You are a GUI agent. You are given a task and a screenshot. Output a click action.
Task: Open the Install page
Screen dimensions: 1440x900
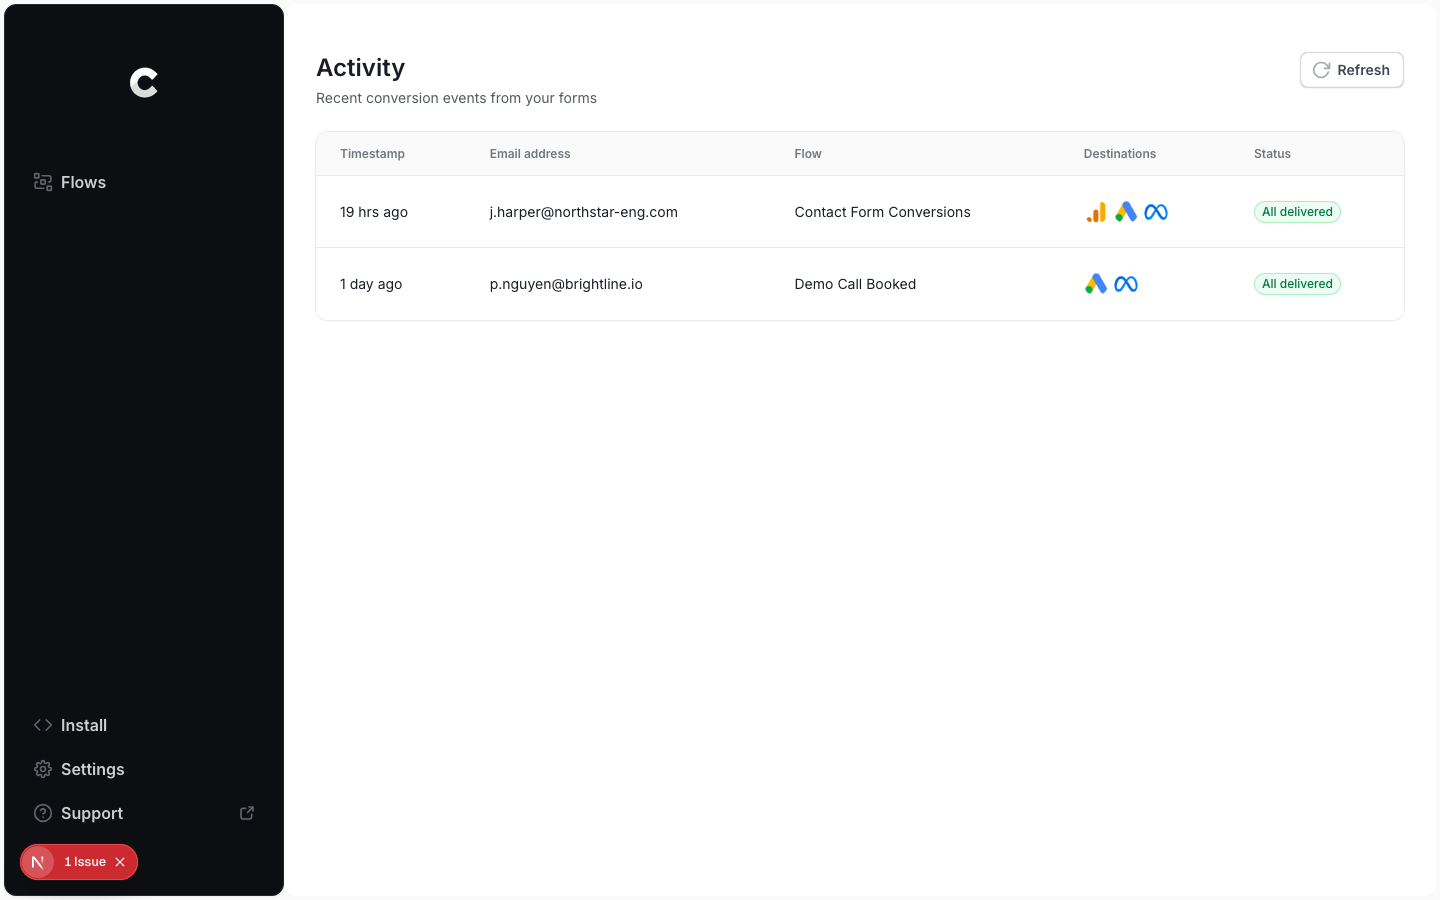(144, 725)
